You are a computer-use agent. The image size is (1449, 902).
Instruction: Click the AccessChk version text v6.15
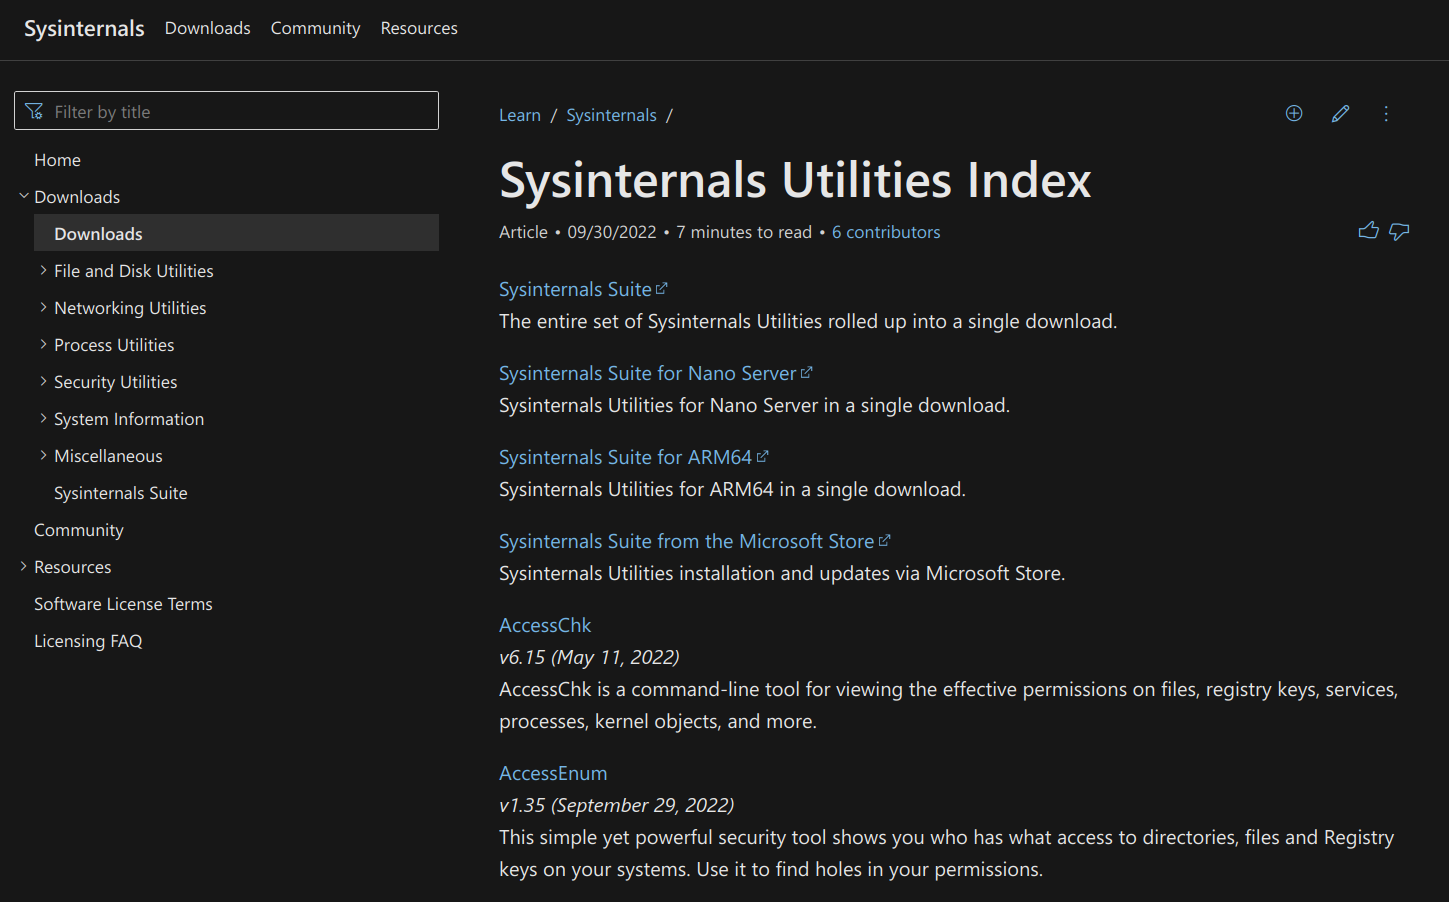pyautogui.click(x=522, y=657)
